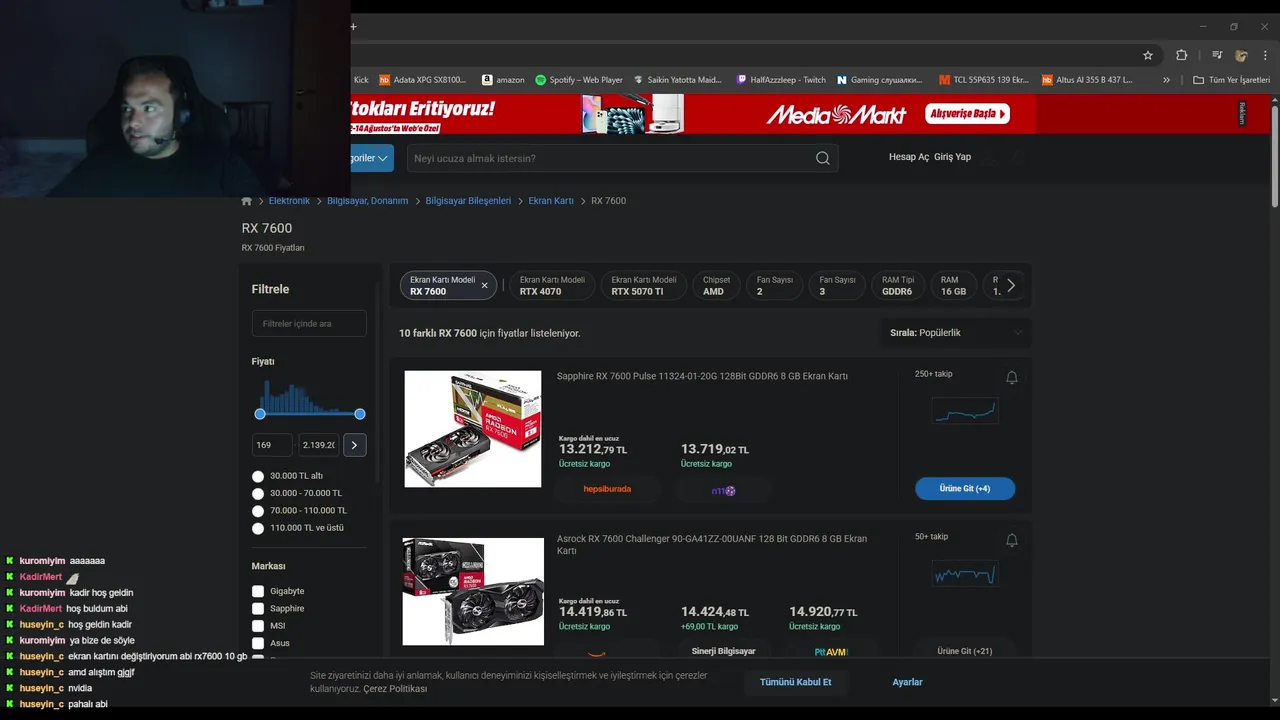Click the maximum price slider handle
This screenshot has height=720, width=1280.
tap(360, 414)
